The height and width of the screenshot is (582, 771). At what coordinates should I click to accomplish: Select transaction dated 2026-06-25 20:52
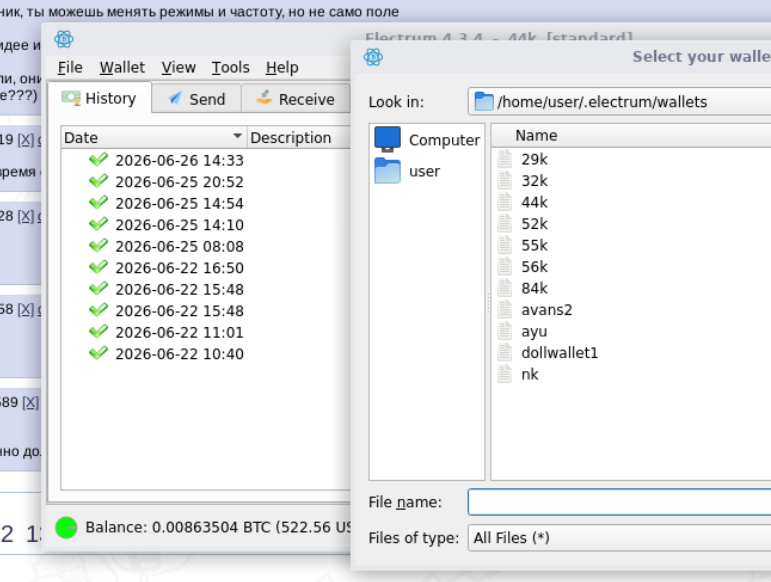point(179,182)
